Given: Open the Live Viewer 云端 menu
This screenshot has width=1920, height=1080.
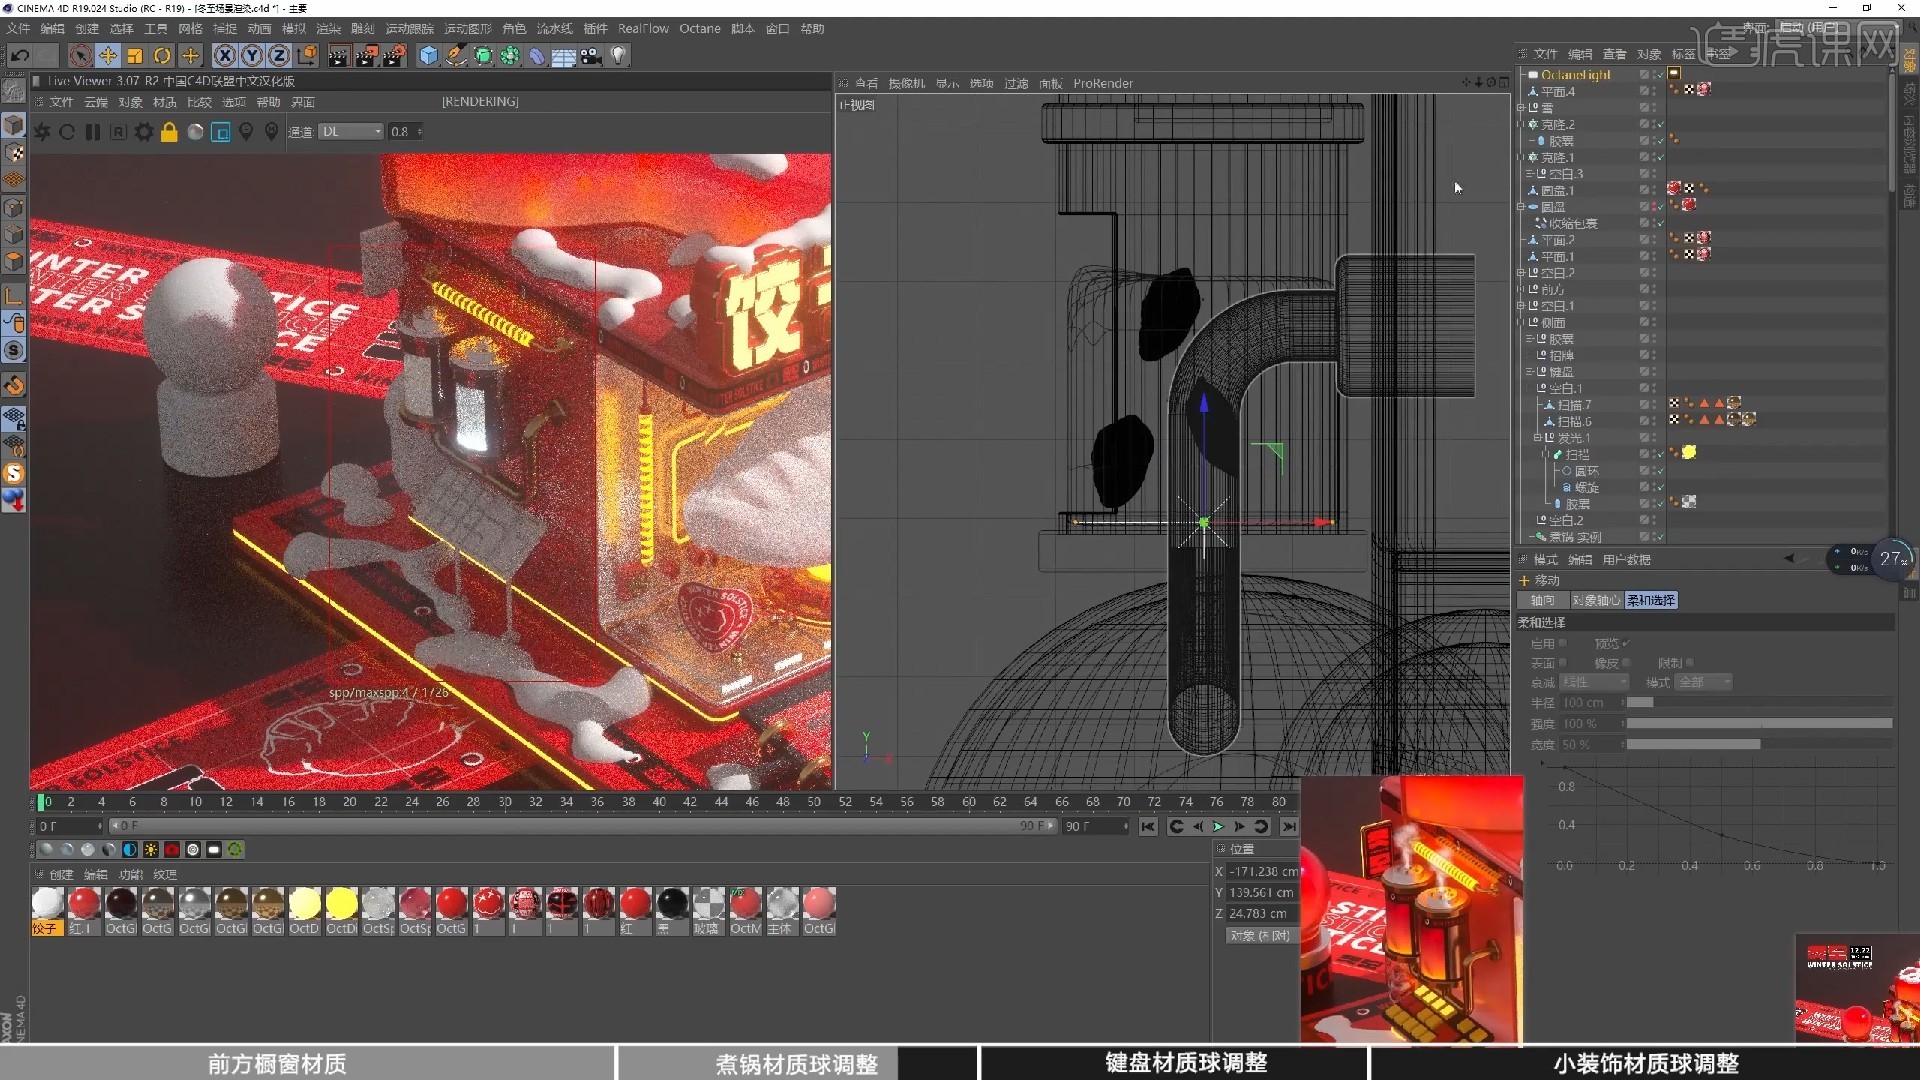Looking at the screenshot, I should (96, 102).
